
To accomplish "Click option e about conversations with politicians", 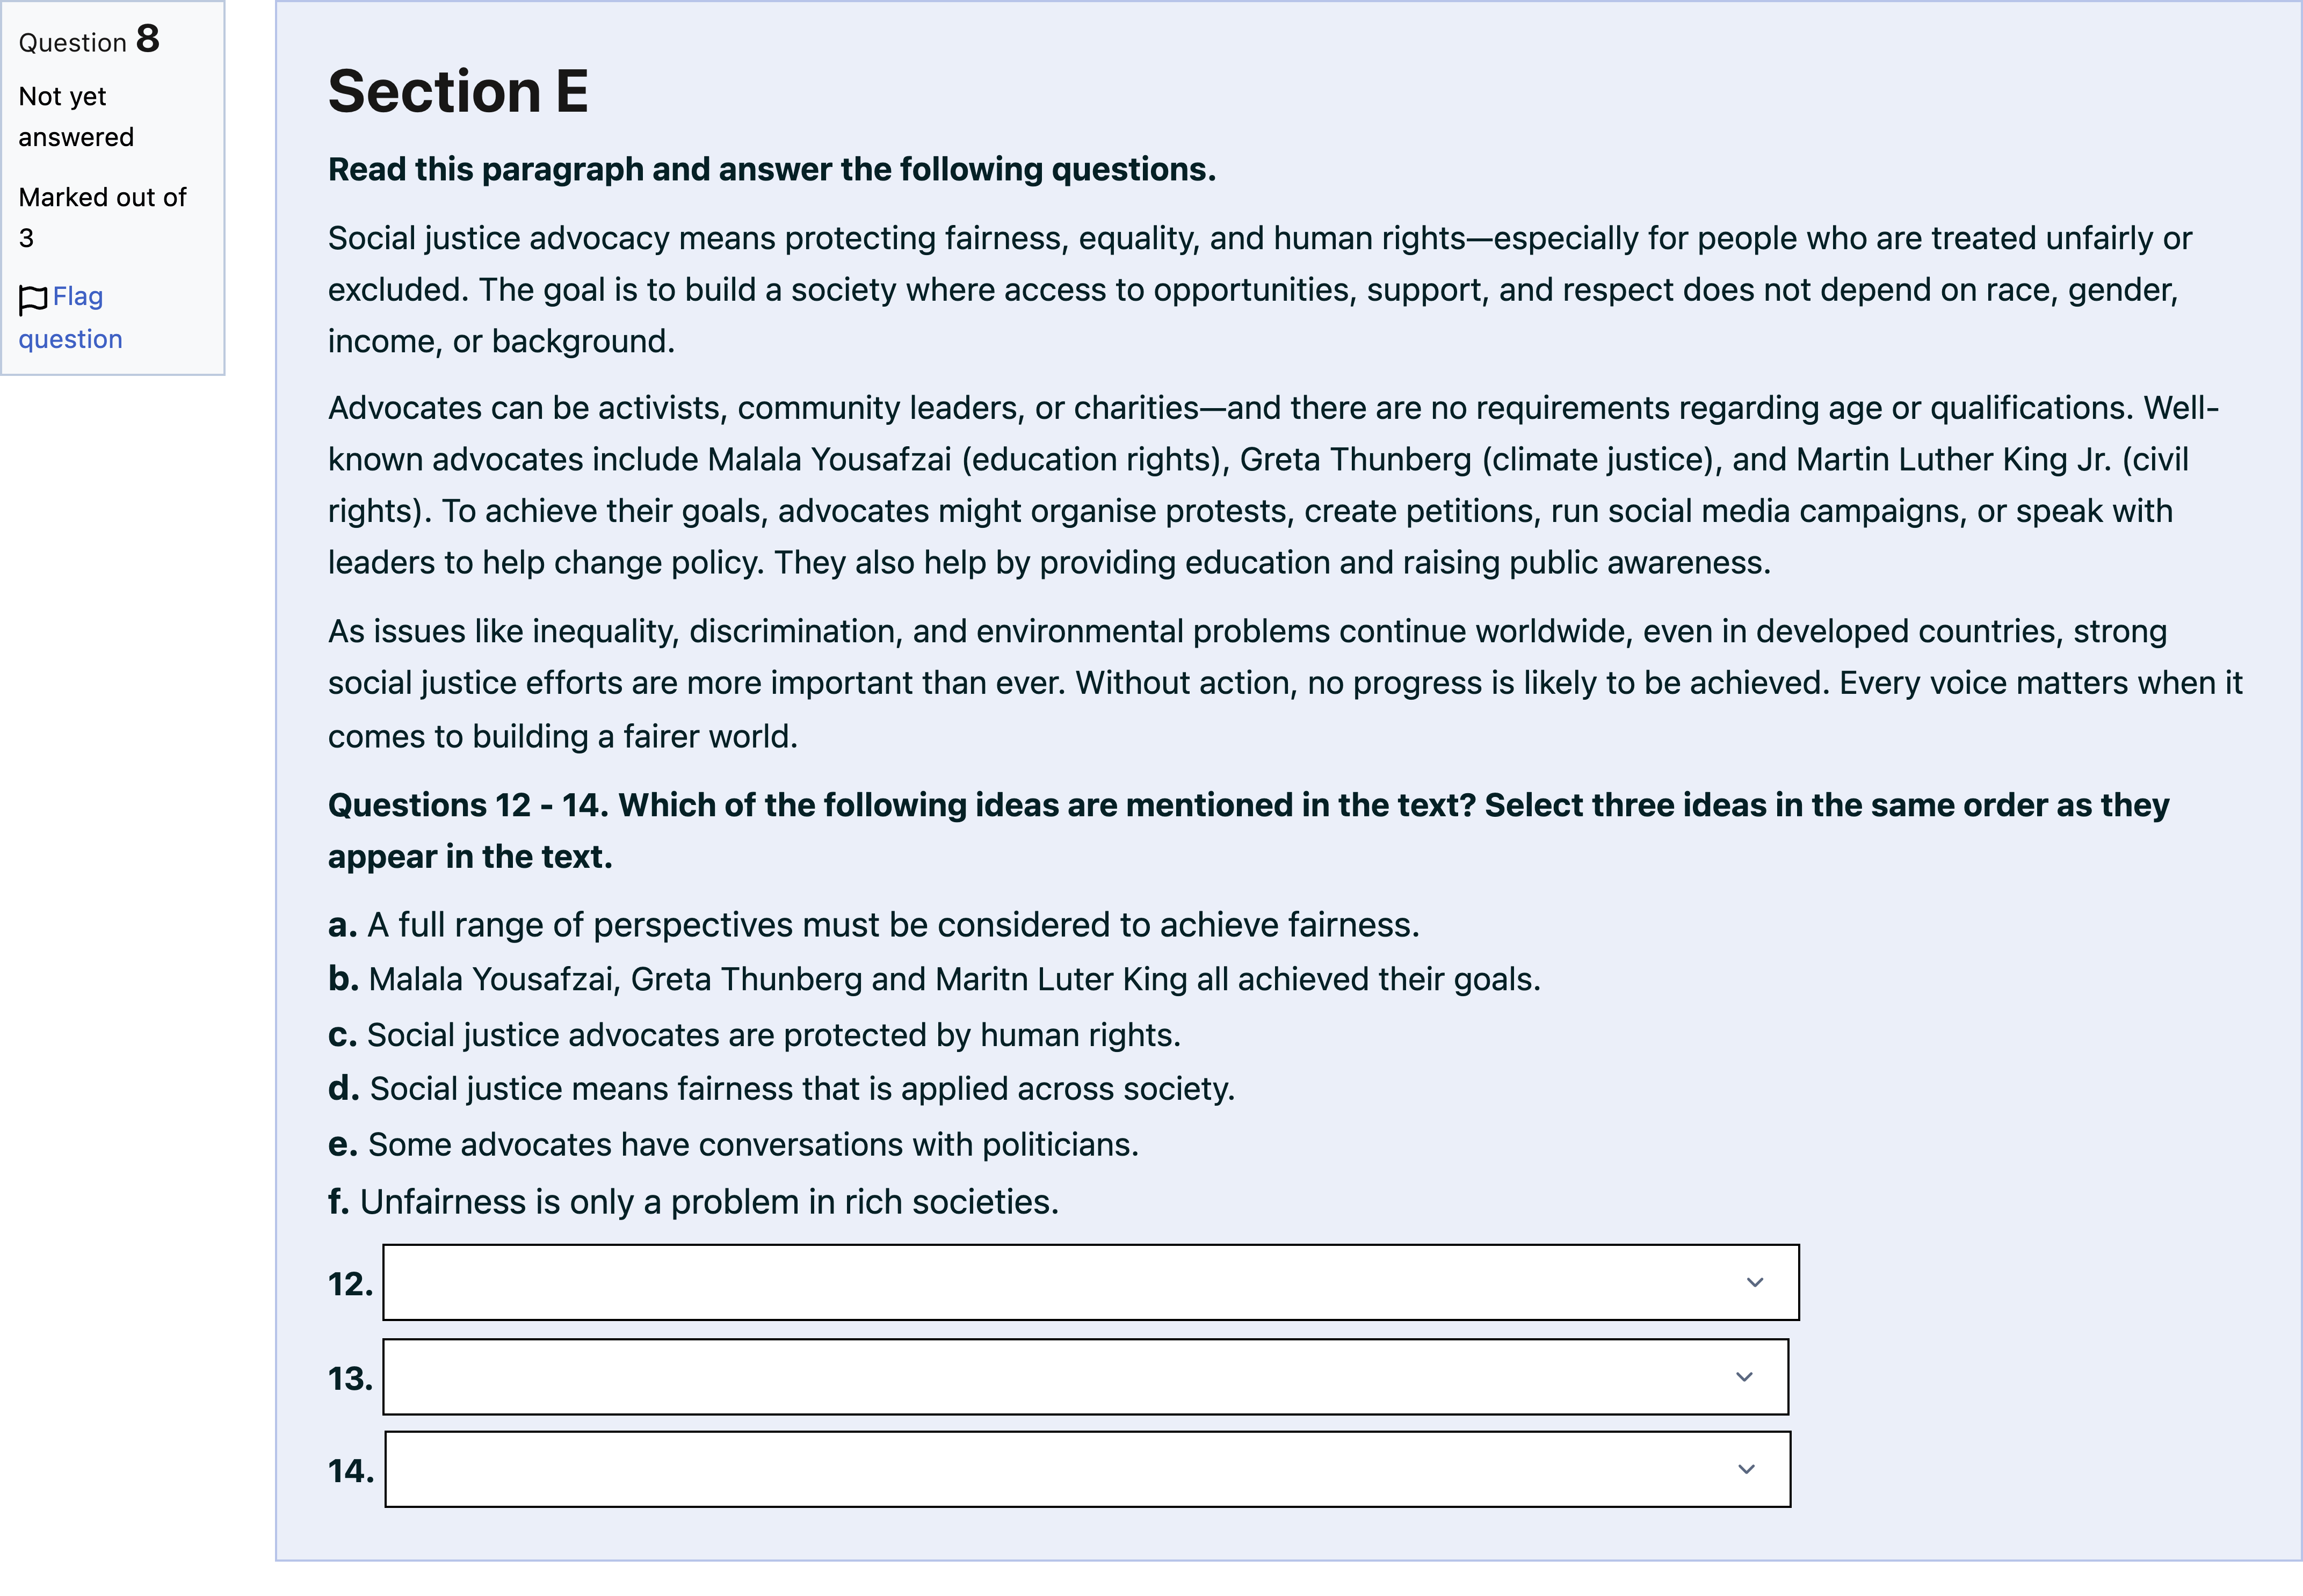I will [x=733, y=1145].
